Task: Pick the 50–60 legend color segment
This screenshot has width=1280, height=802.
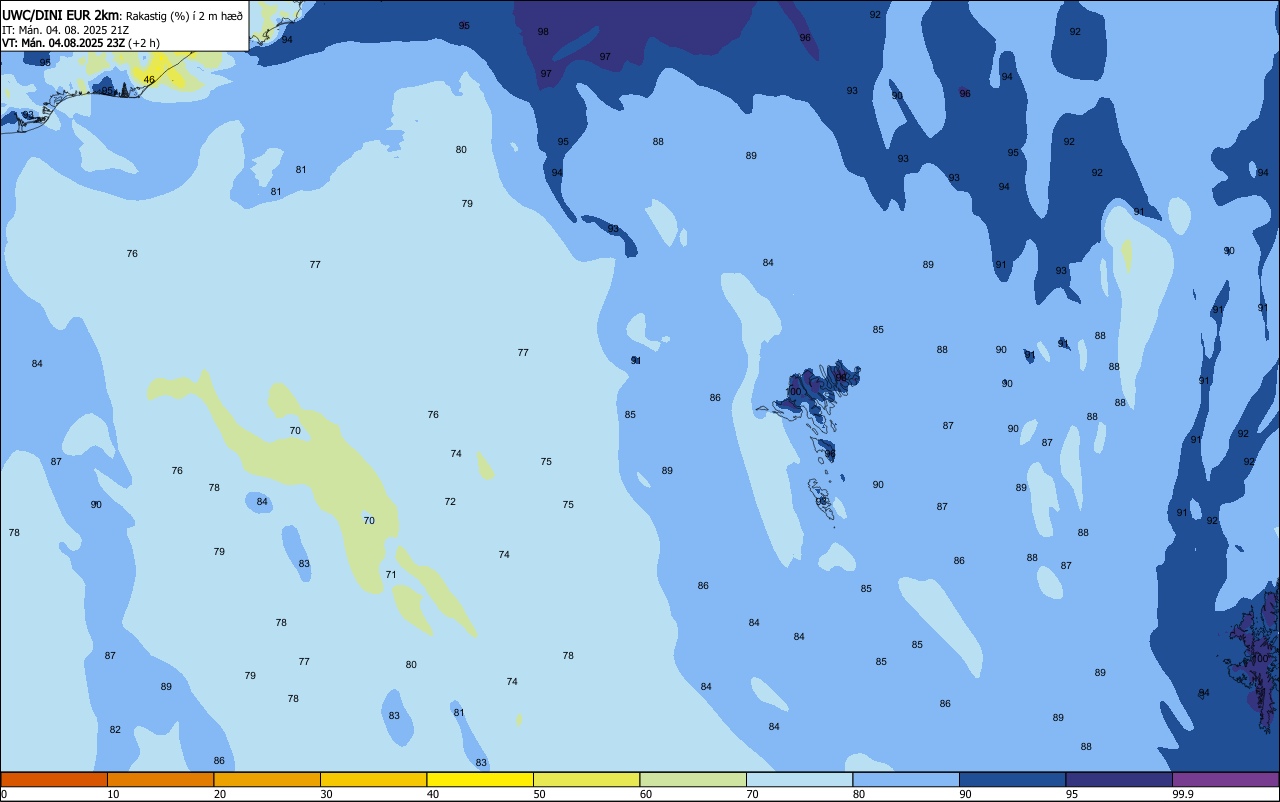Action: click(586, 779)
